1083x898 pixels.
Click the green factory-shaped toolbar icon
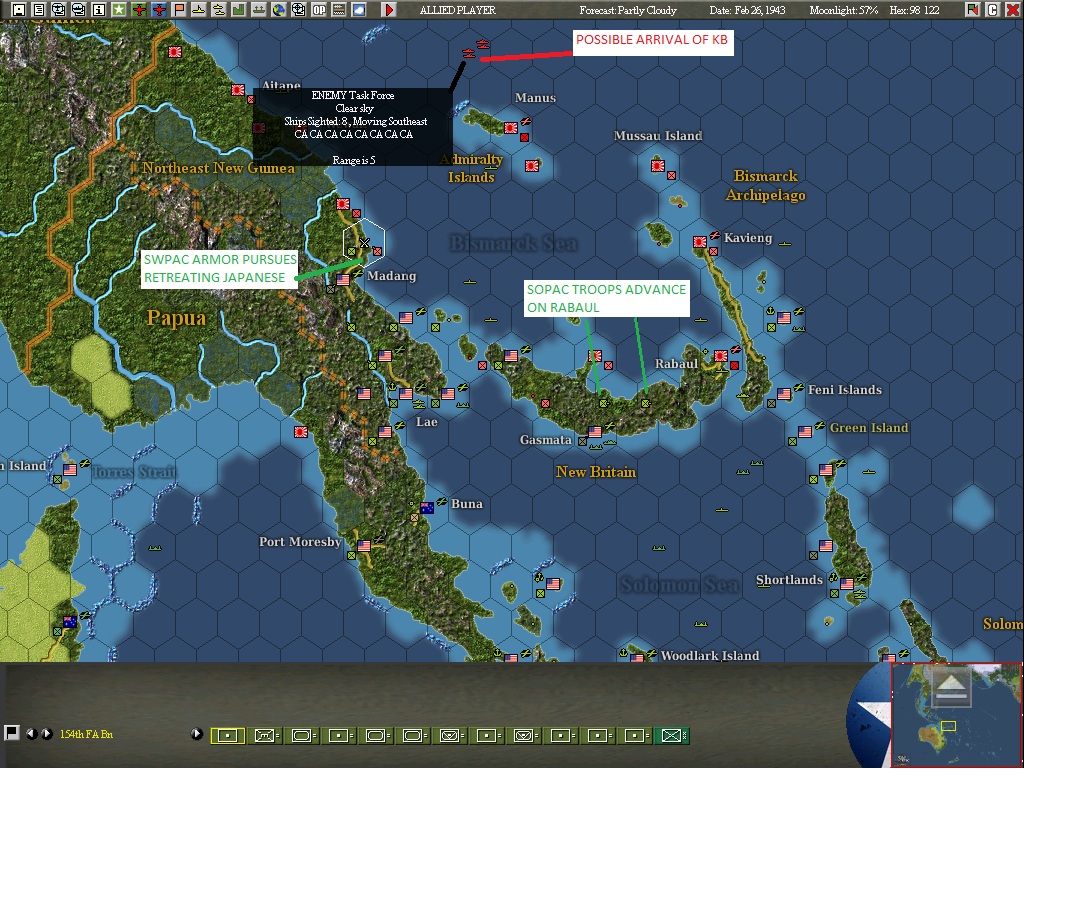239,10
